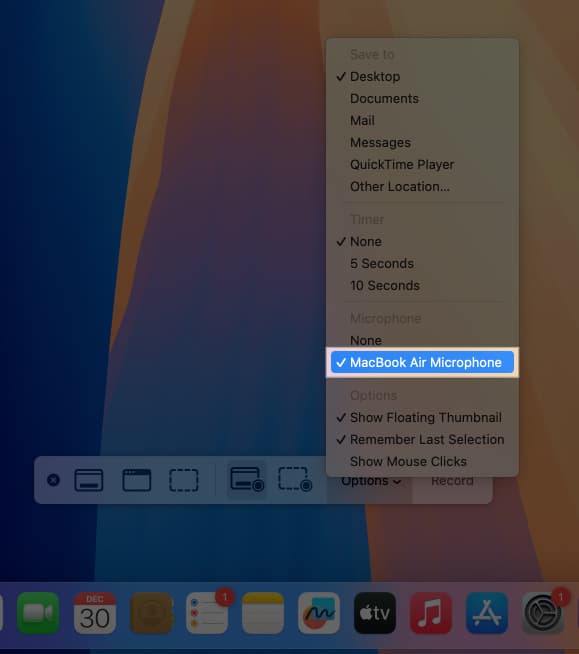The height and width of the screenshot is (654, 579).
Task: Set save destination to Mail
Action: (422, 121)
